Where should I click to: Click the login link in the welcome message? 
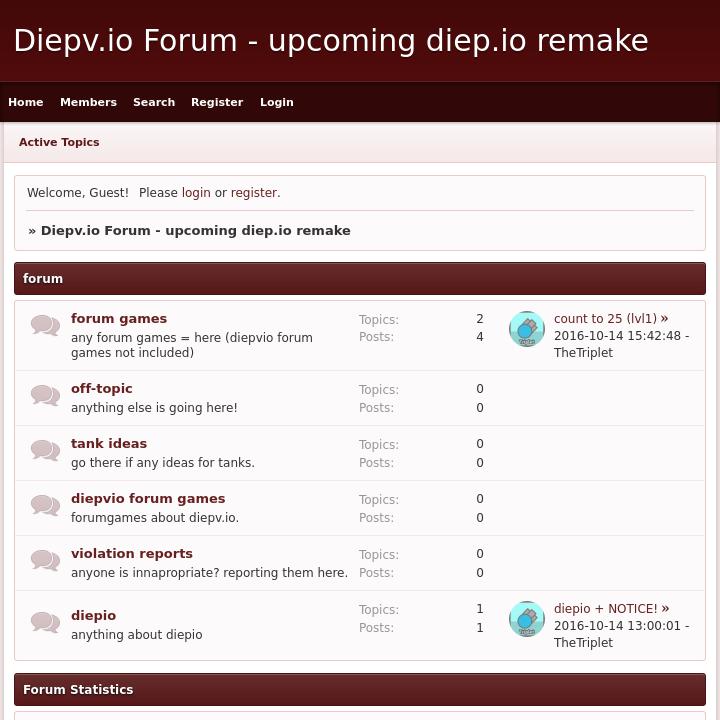[x=196, y=193]
